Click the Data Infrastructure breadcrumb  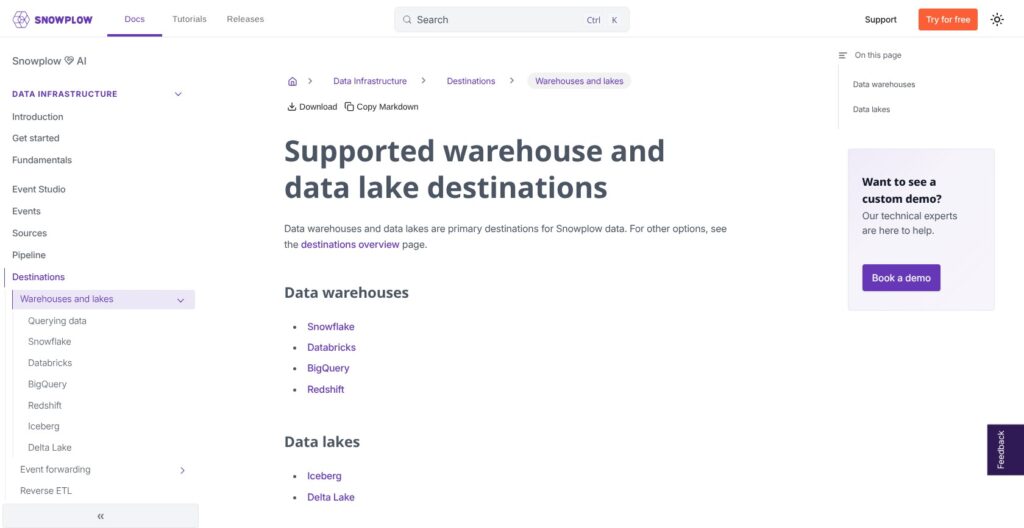(370, 81)
